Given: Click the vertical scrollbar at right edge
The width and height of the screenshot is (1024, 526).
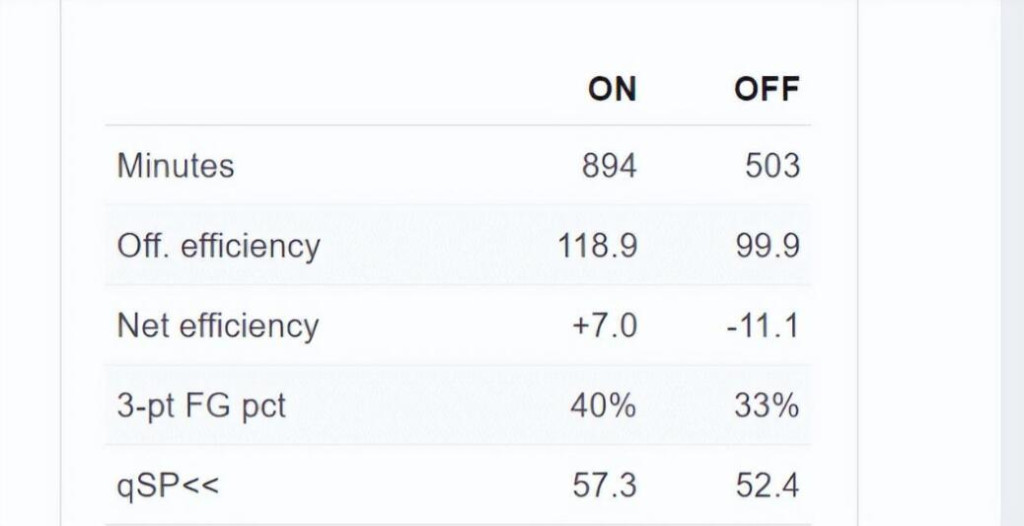Looking at the screenshot, I should [x=1012, y=263].
